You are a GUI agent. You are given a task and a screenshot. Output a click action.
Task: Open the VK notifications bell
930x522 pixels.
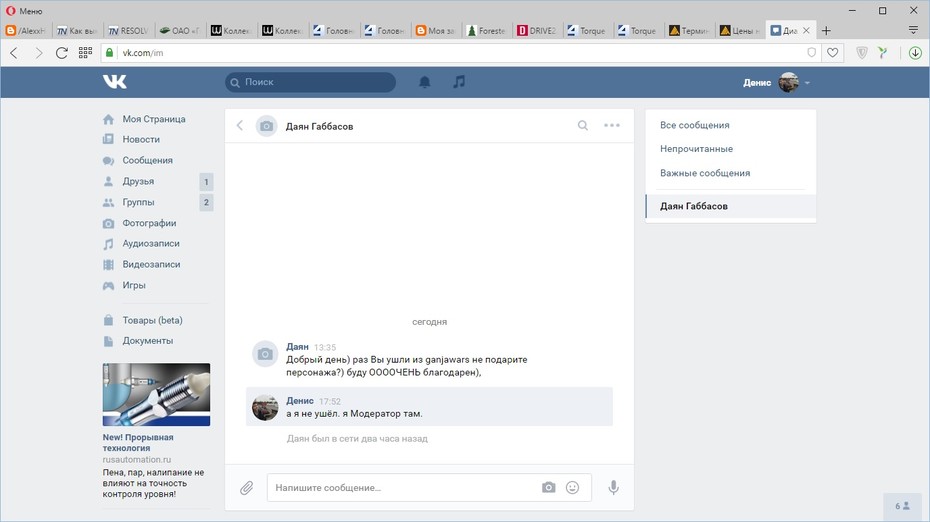[425, 82]
